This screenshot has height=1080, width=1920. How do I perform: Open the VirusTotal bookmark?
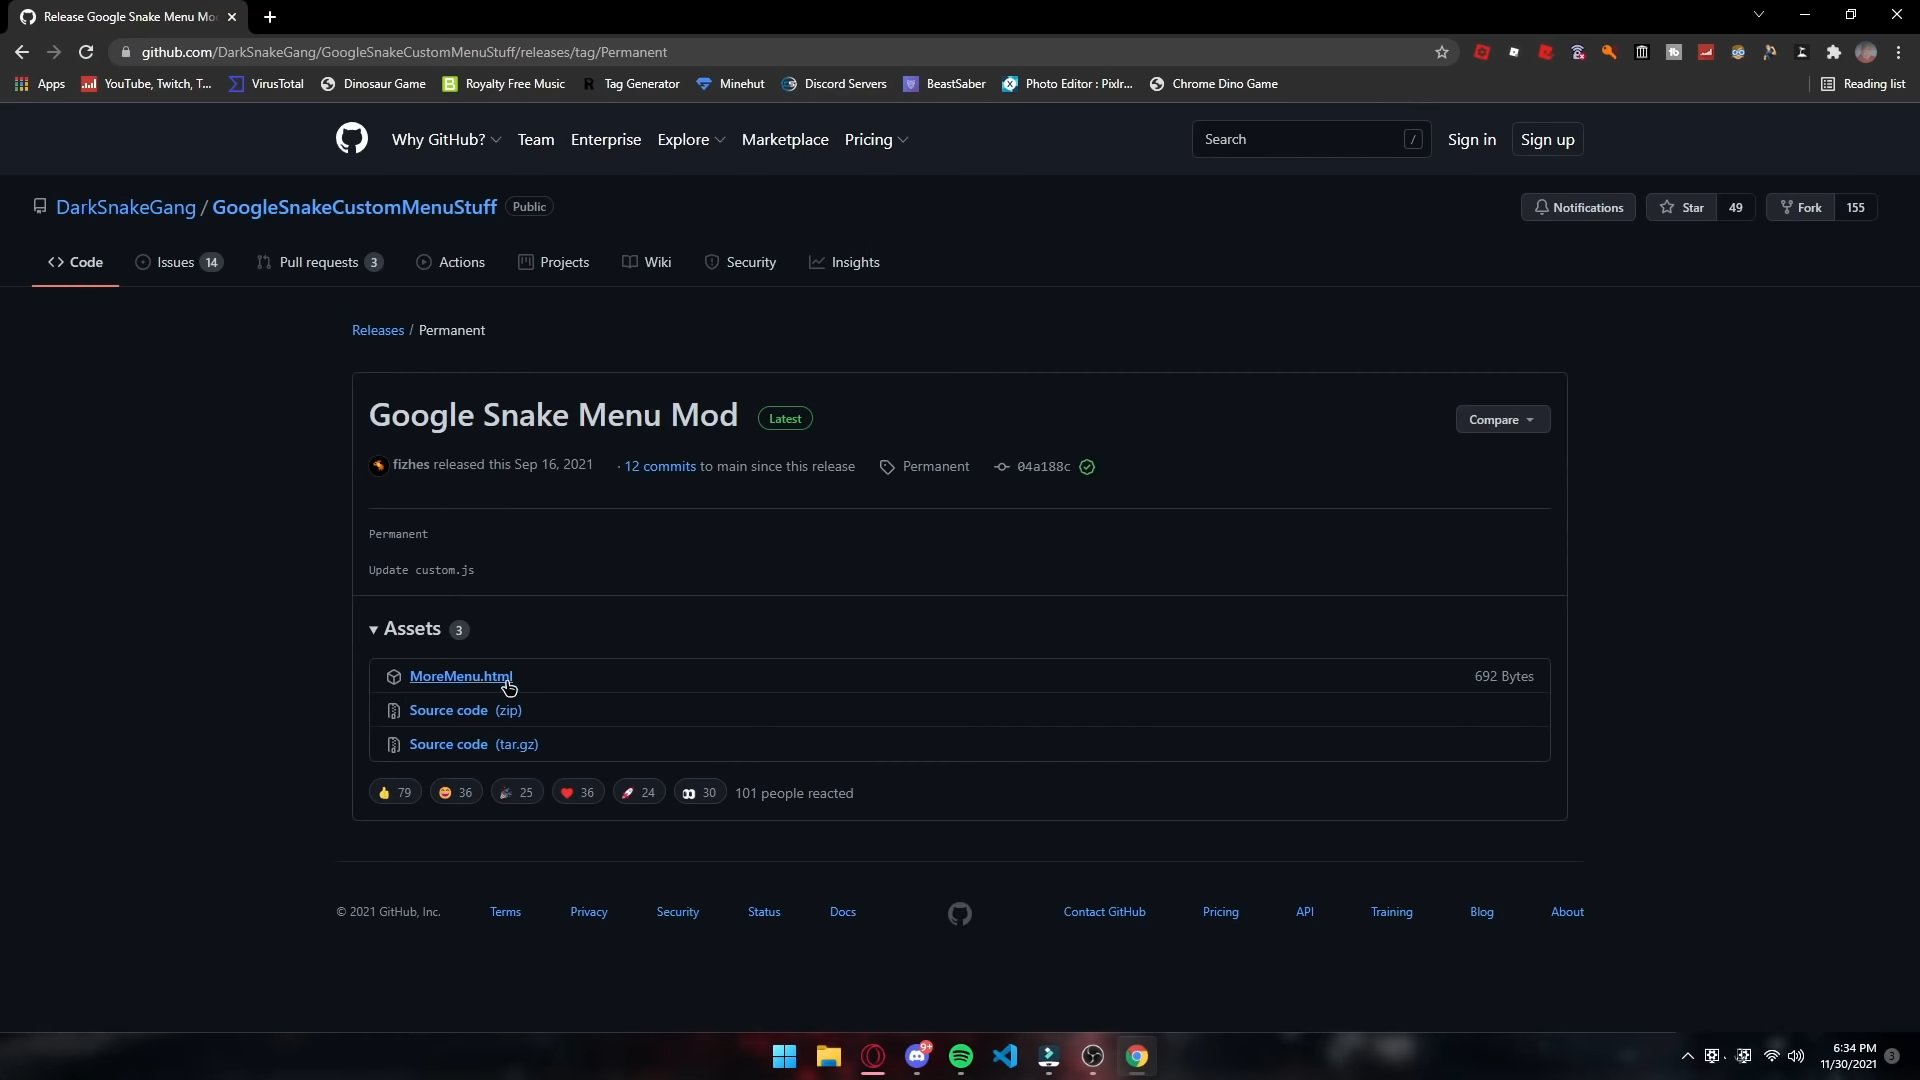coord(266,84)
